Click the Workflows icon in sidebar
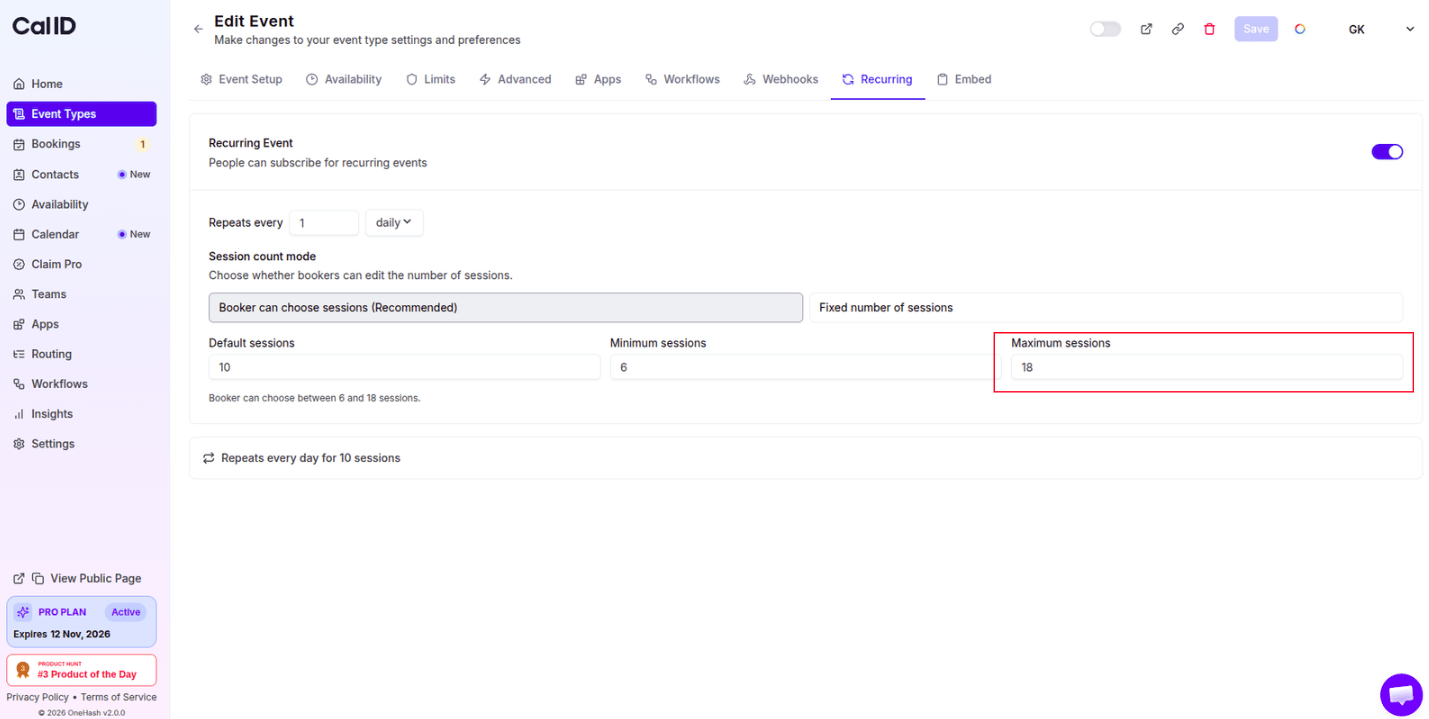Image resolution: width=1429 pixels, height=719 pixels. [x=19, y=384]
